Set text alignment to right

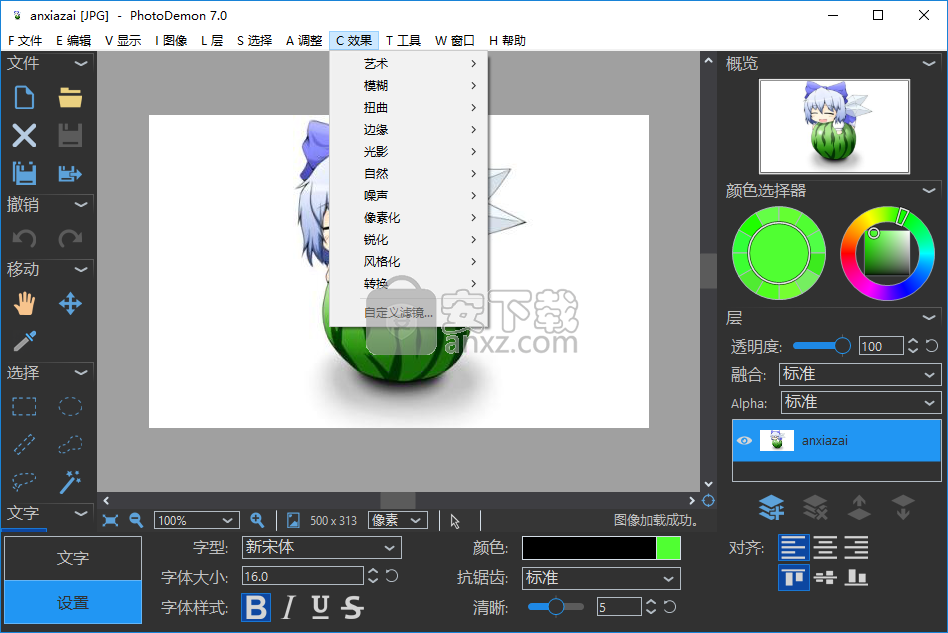(857, 548)
